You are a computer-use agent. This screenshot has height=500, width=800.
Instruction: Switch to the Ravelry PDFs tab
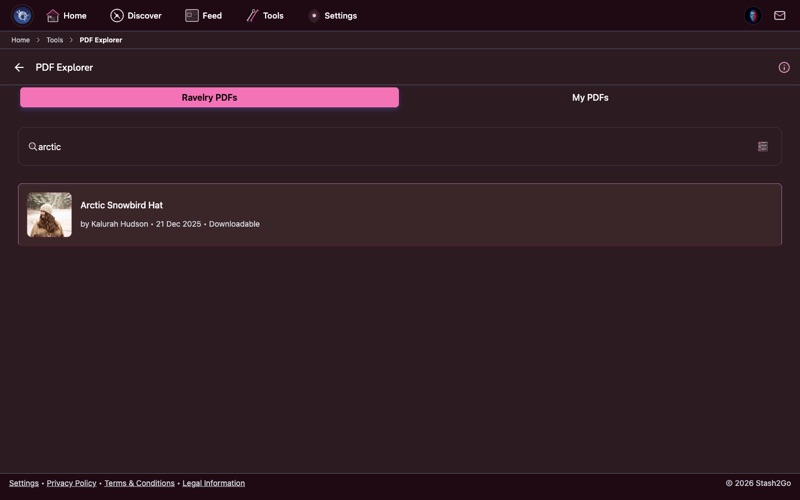209,98
